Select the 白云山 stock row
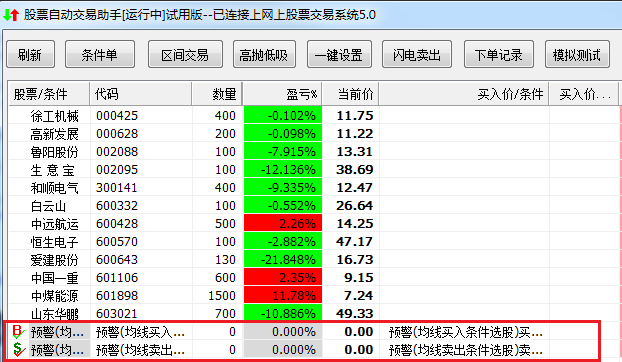Viewport: 622px width, 362px height. [x=313, y=205]
